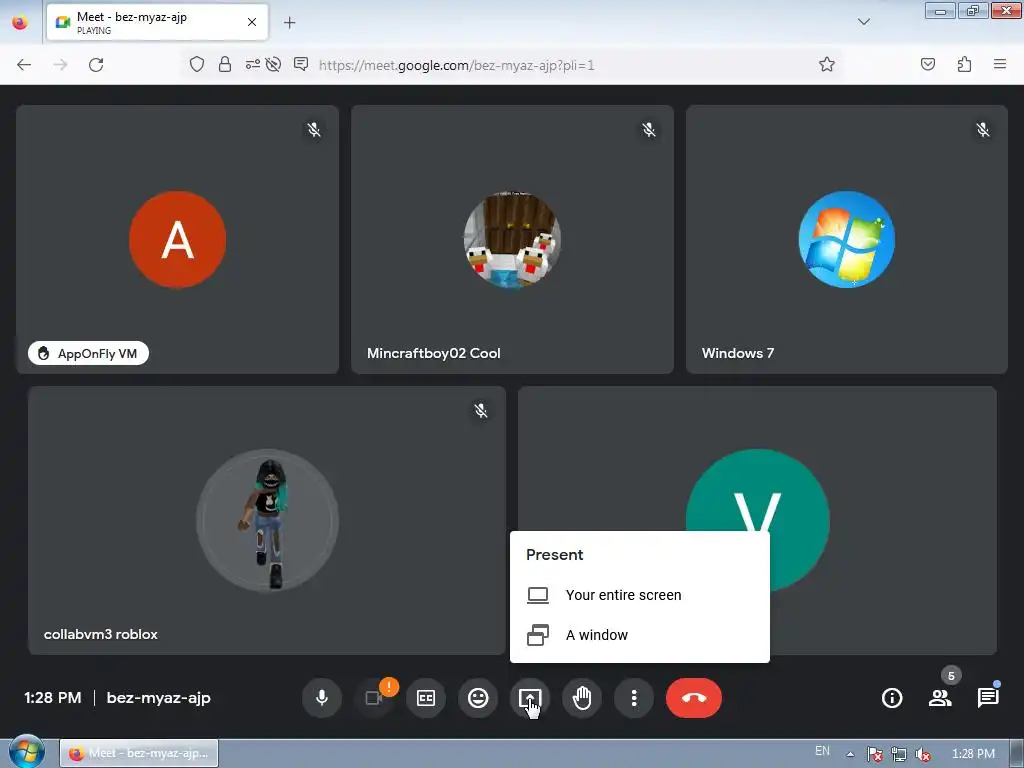Screen dimensions: 1024x768
Task: Click the Windows 7 name label
Action: click(738, 353)
